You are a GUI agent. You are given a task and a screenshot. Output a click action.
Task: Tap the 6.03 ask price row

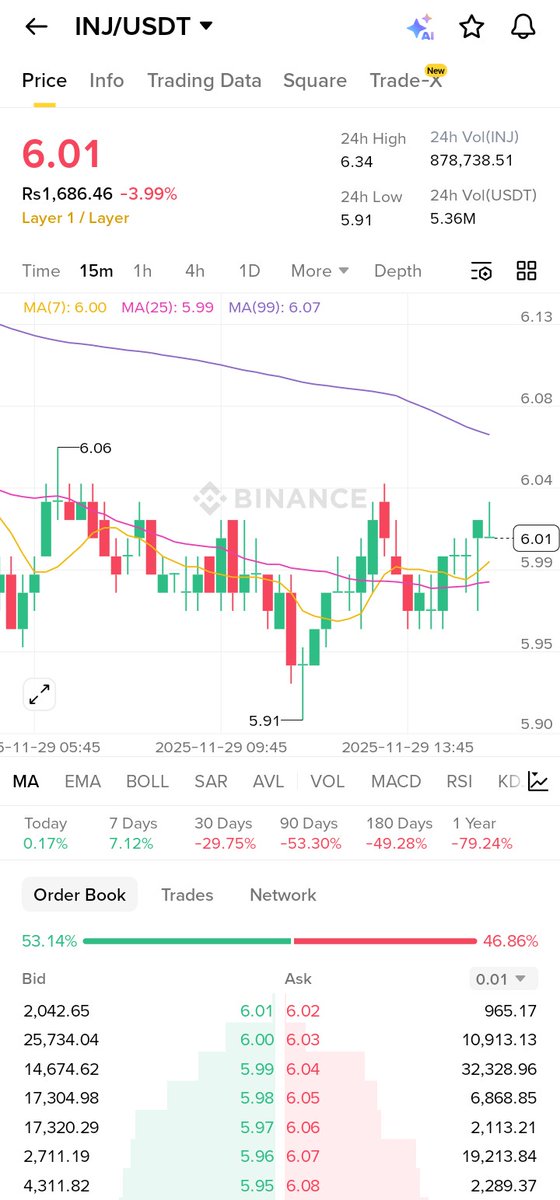tap(412, 1040)
